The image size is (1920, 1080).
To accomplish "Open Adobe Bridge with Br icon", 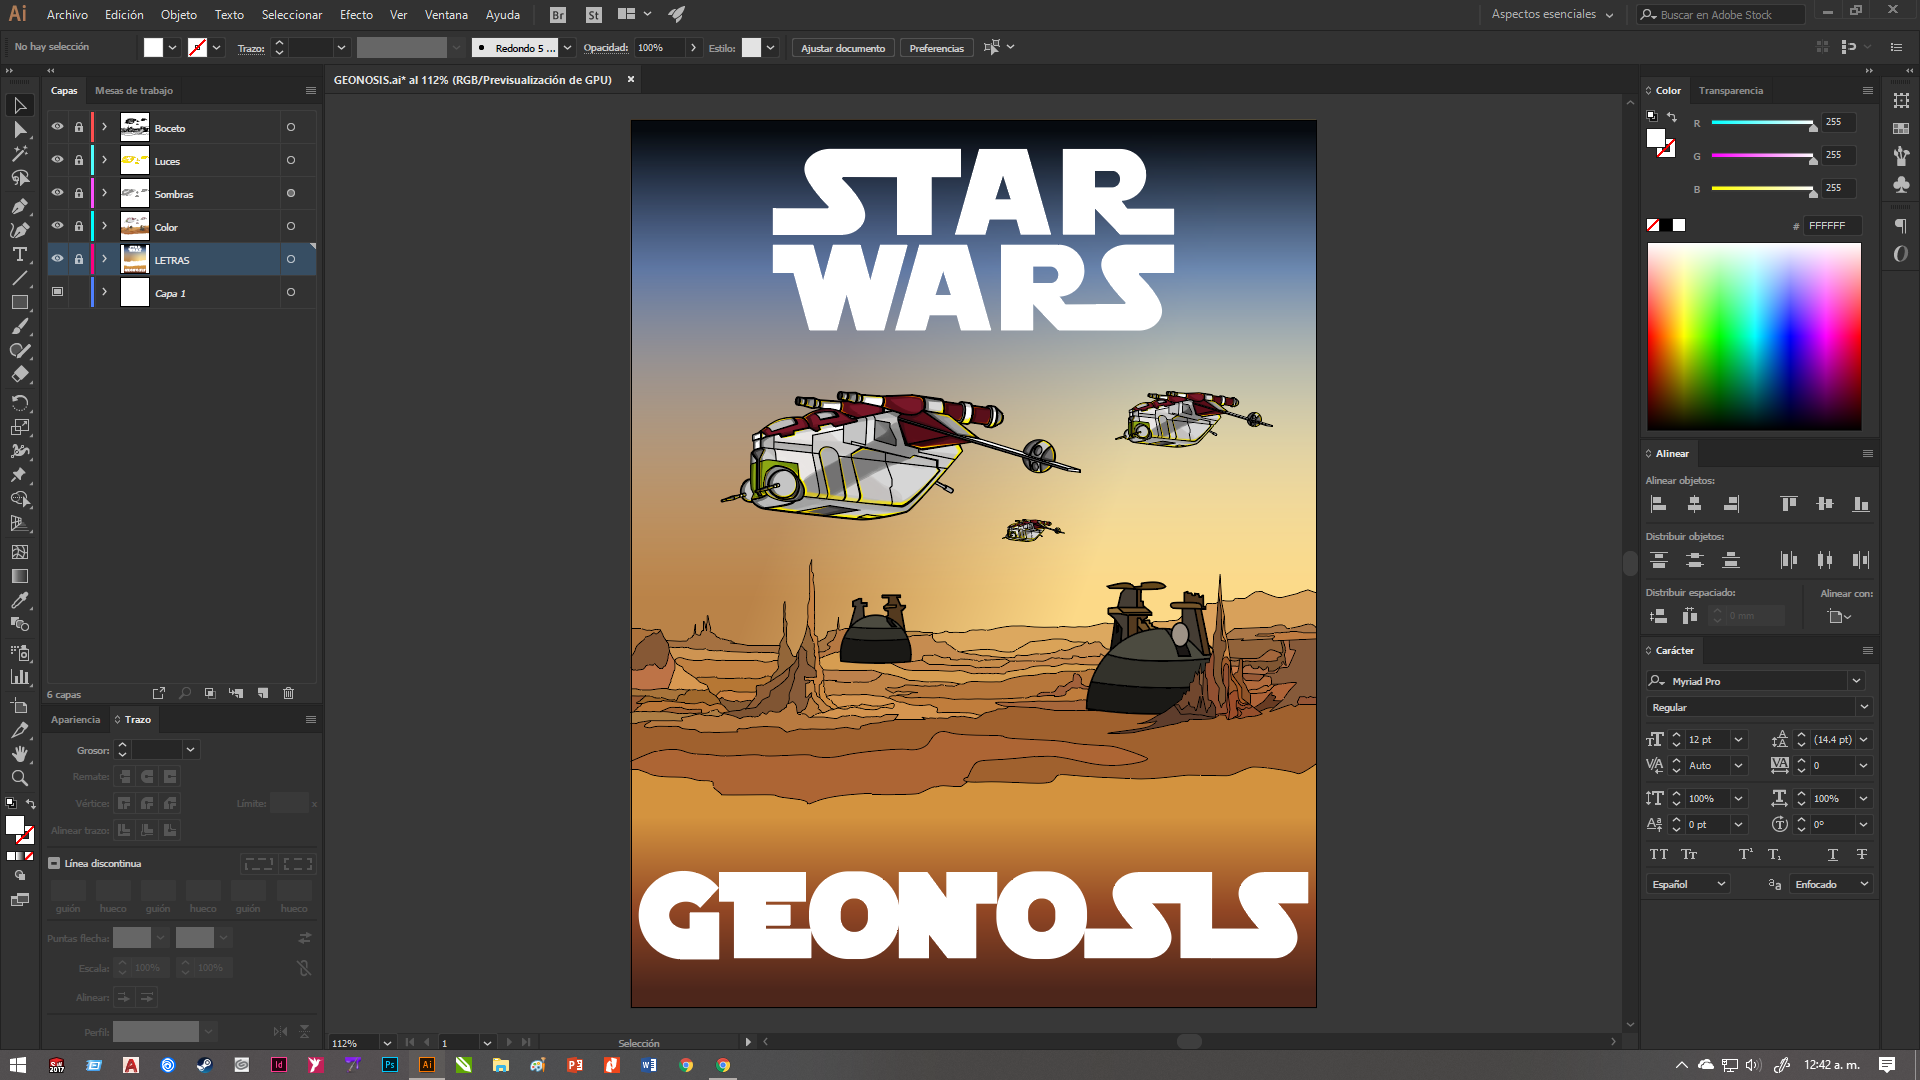I will (558, 15).
